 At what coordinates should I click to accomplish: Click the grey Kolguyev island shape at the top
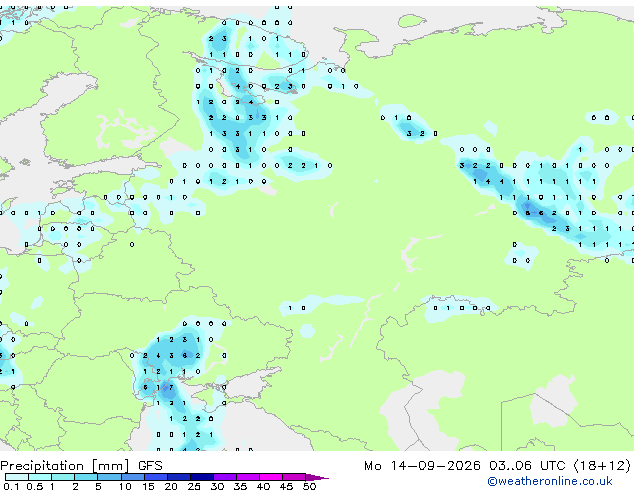click(412, 20)
